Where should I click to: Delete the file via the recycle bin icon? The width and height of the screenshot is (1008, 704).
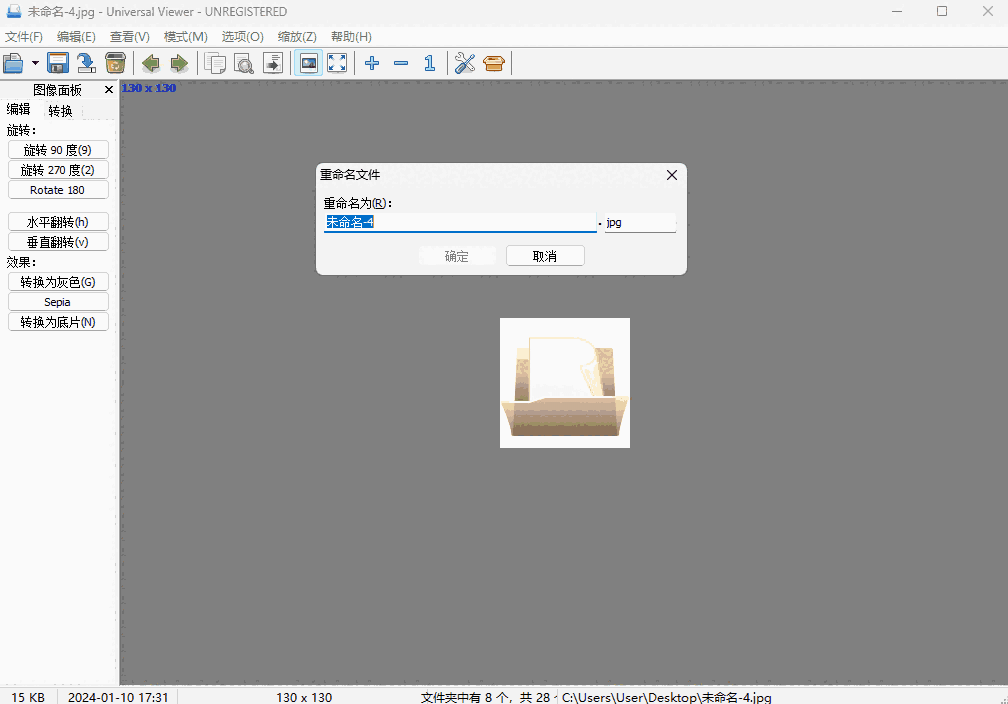(115, 63)
